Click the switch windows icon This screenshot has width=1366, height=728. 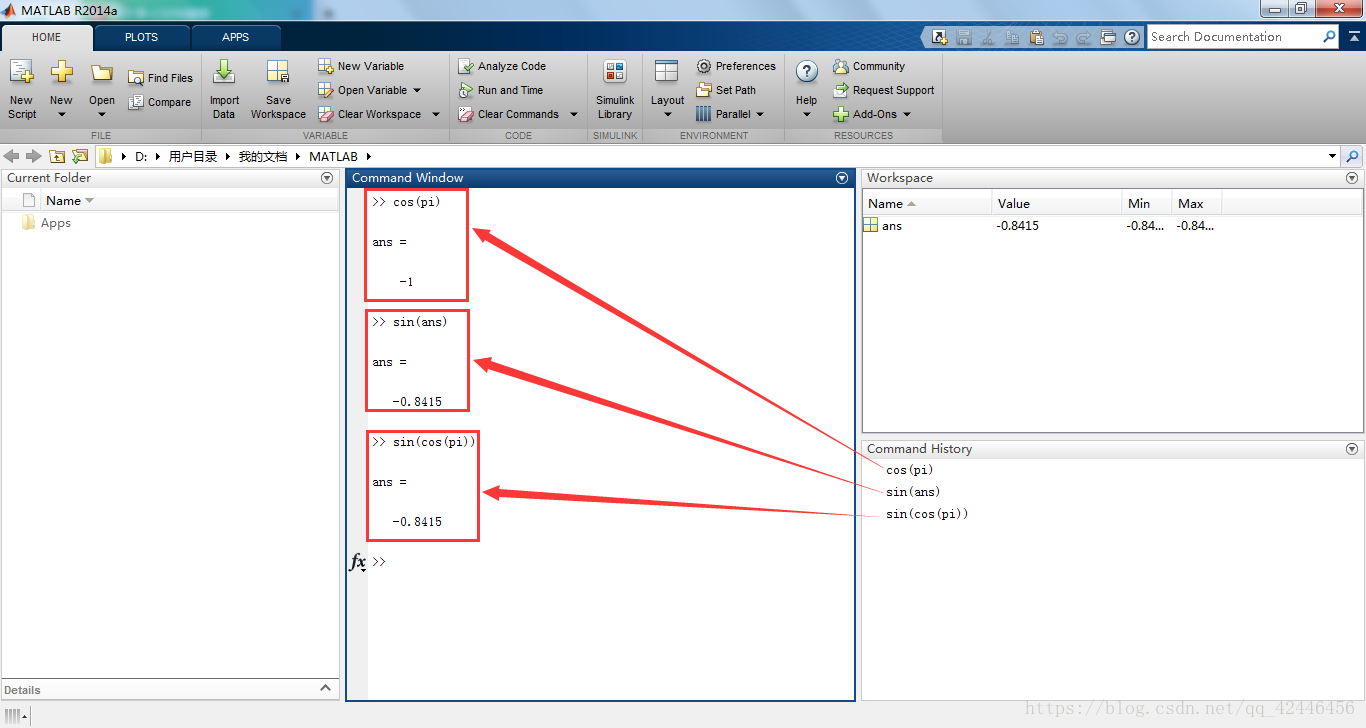[x=1108, y=37]
